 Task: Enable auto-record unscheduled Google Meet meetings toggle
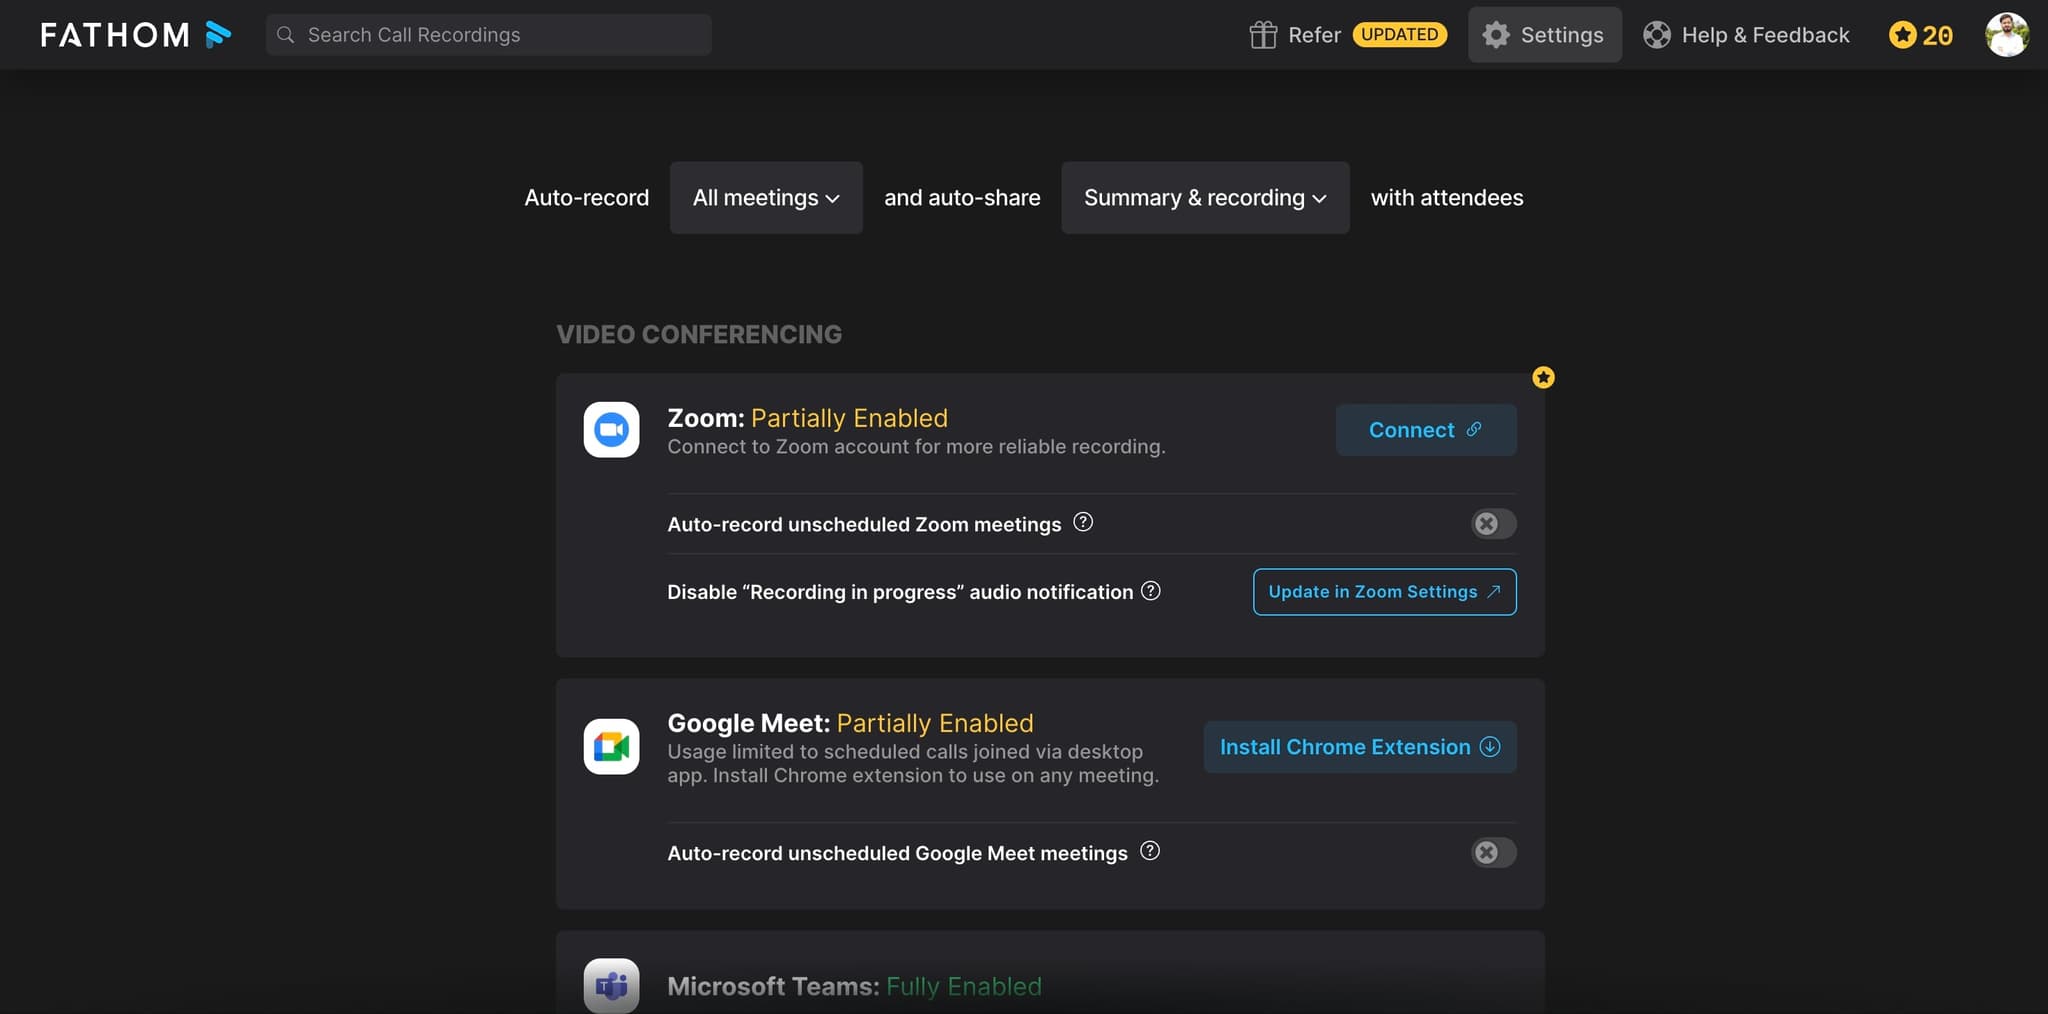1493,852
